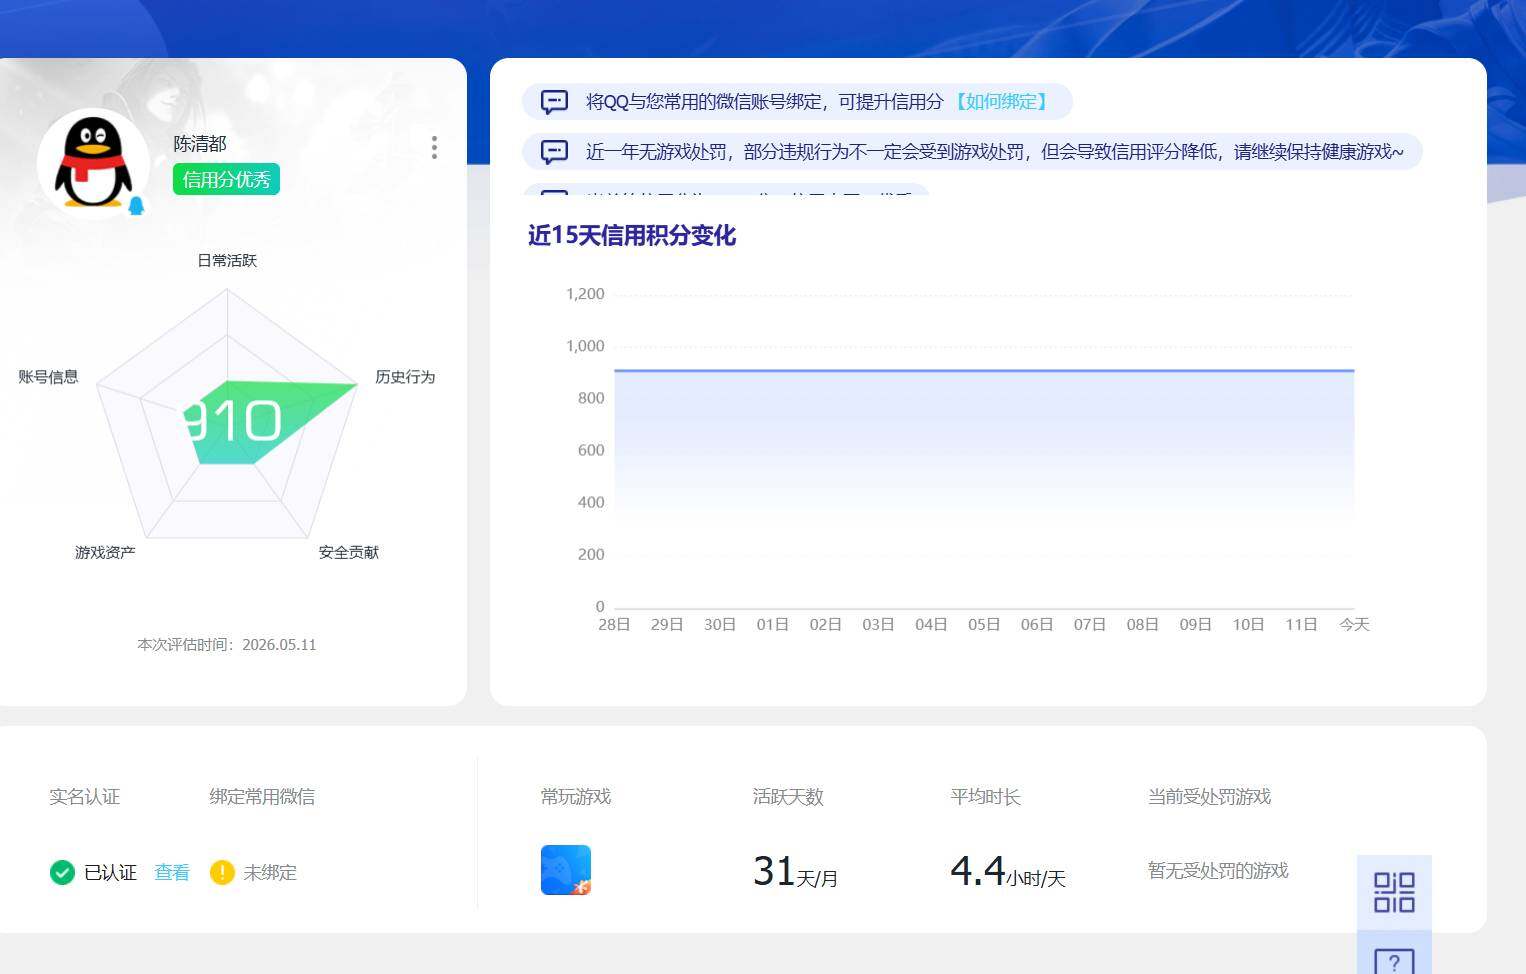Open the QR code icon

[1394, 892]
